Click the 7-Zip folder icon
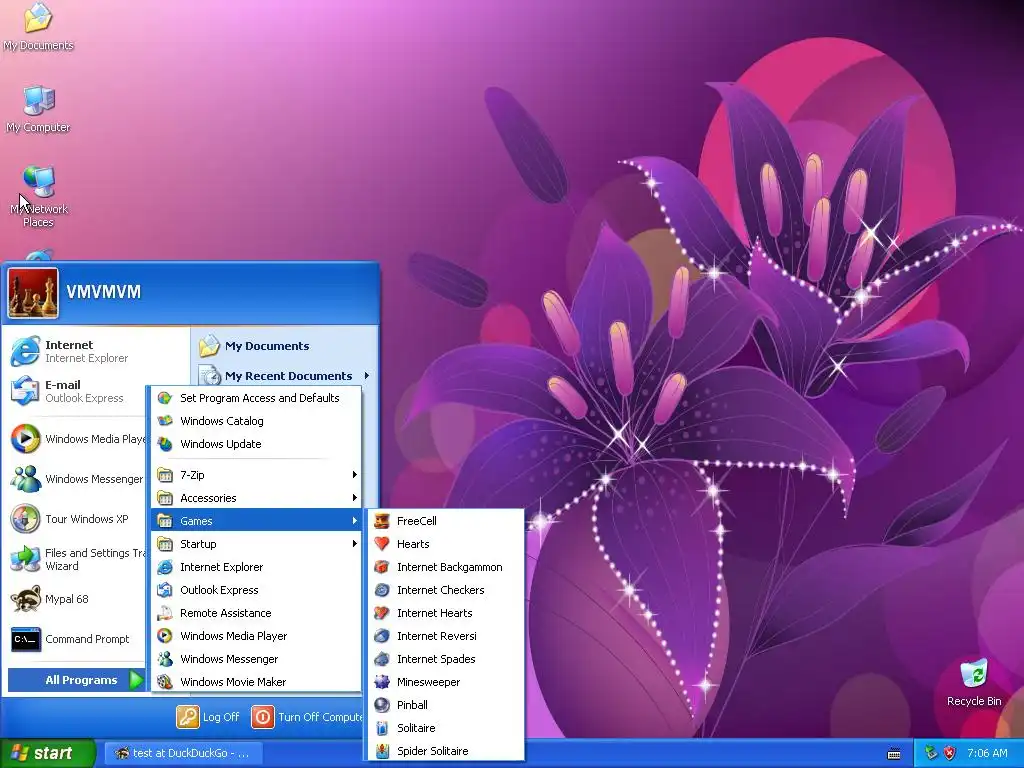 tap(165, 475)
